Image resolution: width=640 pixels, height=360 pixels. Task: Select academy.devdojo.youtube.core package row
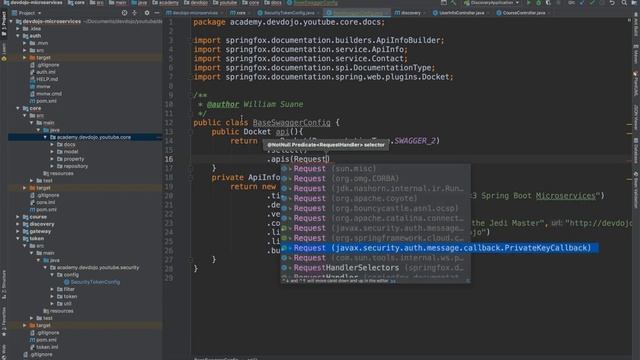[x=85, y=137]
